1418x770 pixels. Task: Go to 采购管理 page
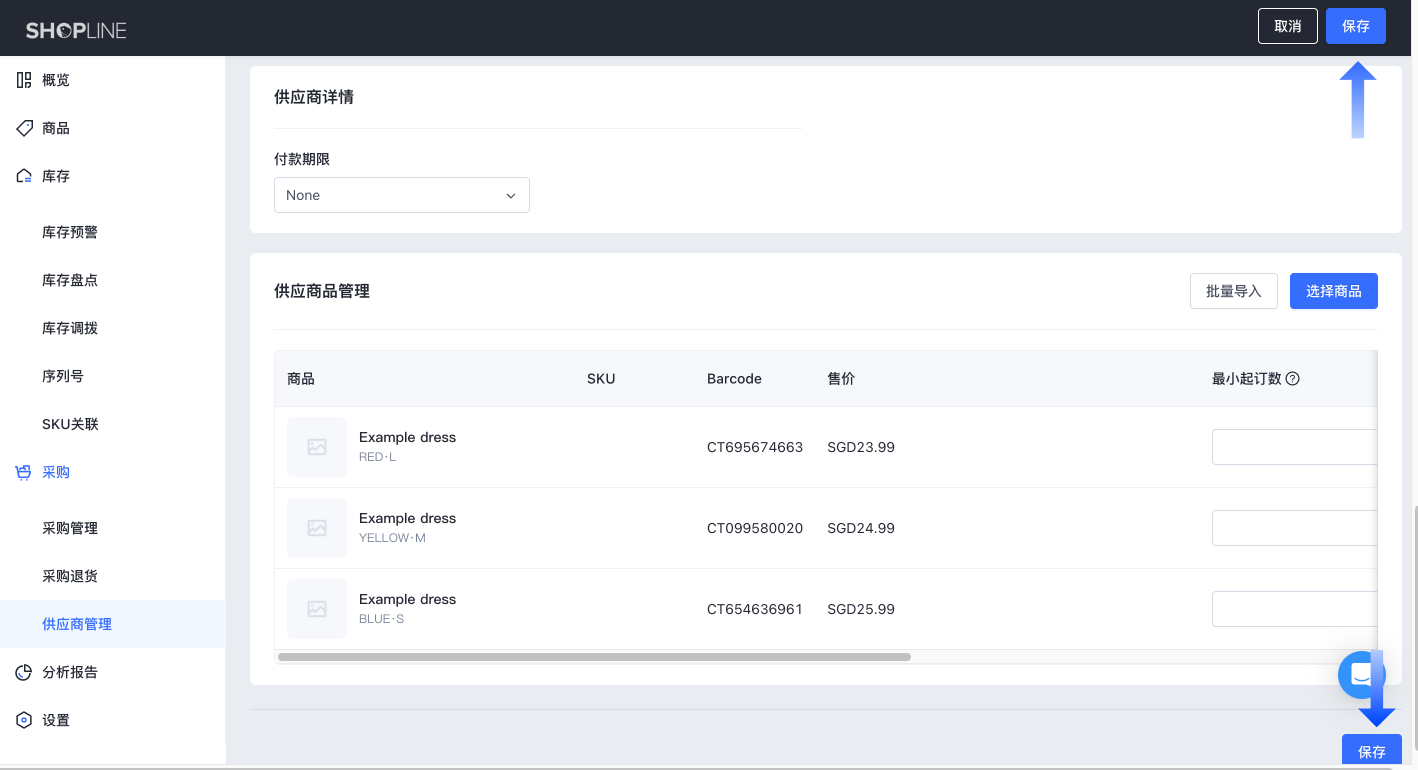click(70, 528)
